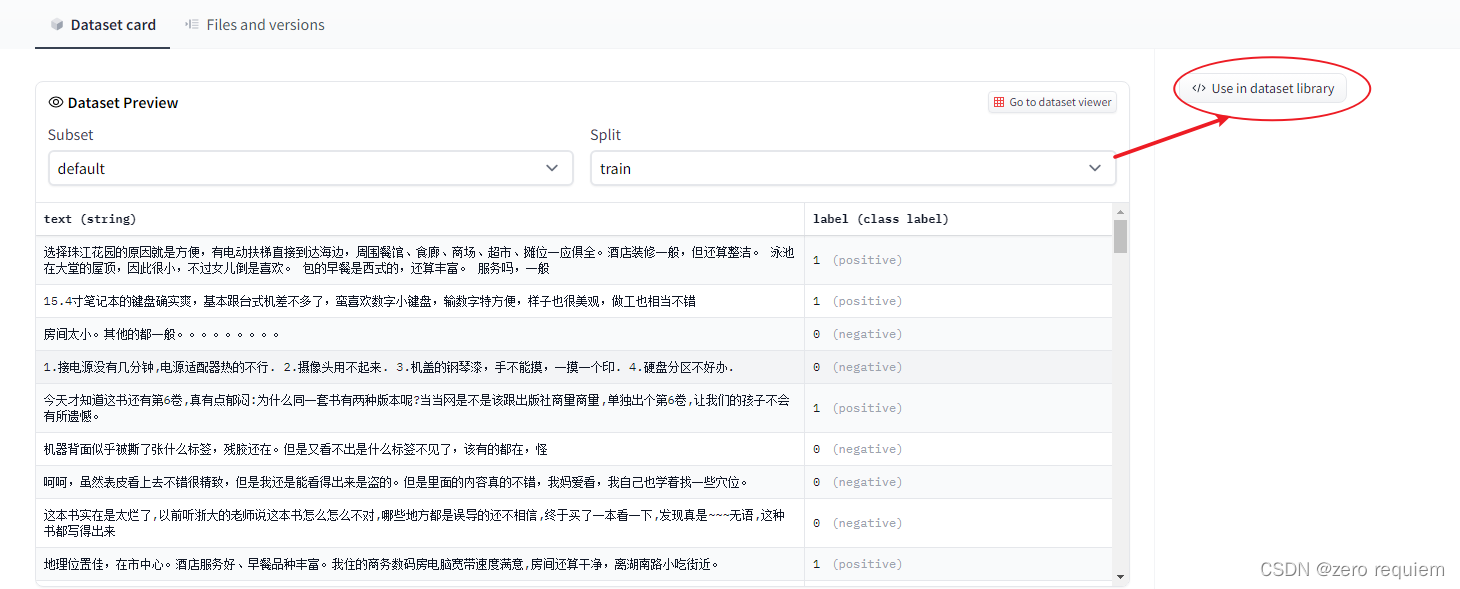The image size is (1460, 589).
Task: Click the label (class label) column header
Action: 958,219
